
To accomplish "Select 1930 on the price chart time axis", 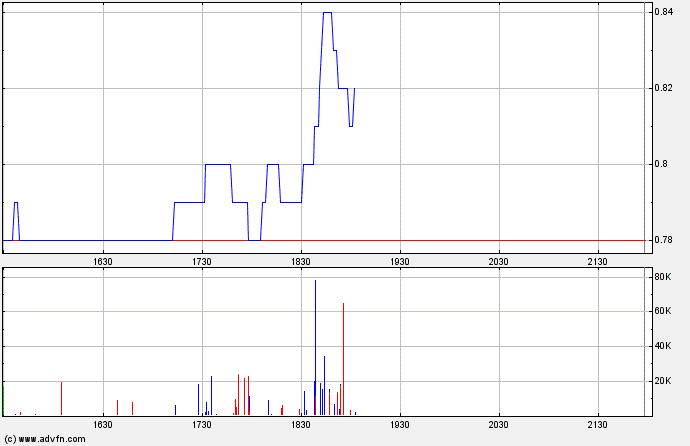I will pos(400,260).
